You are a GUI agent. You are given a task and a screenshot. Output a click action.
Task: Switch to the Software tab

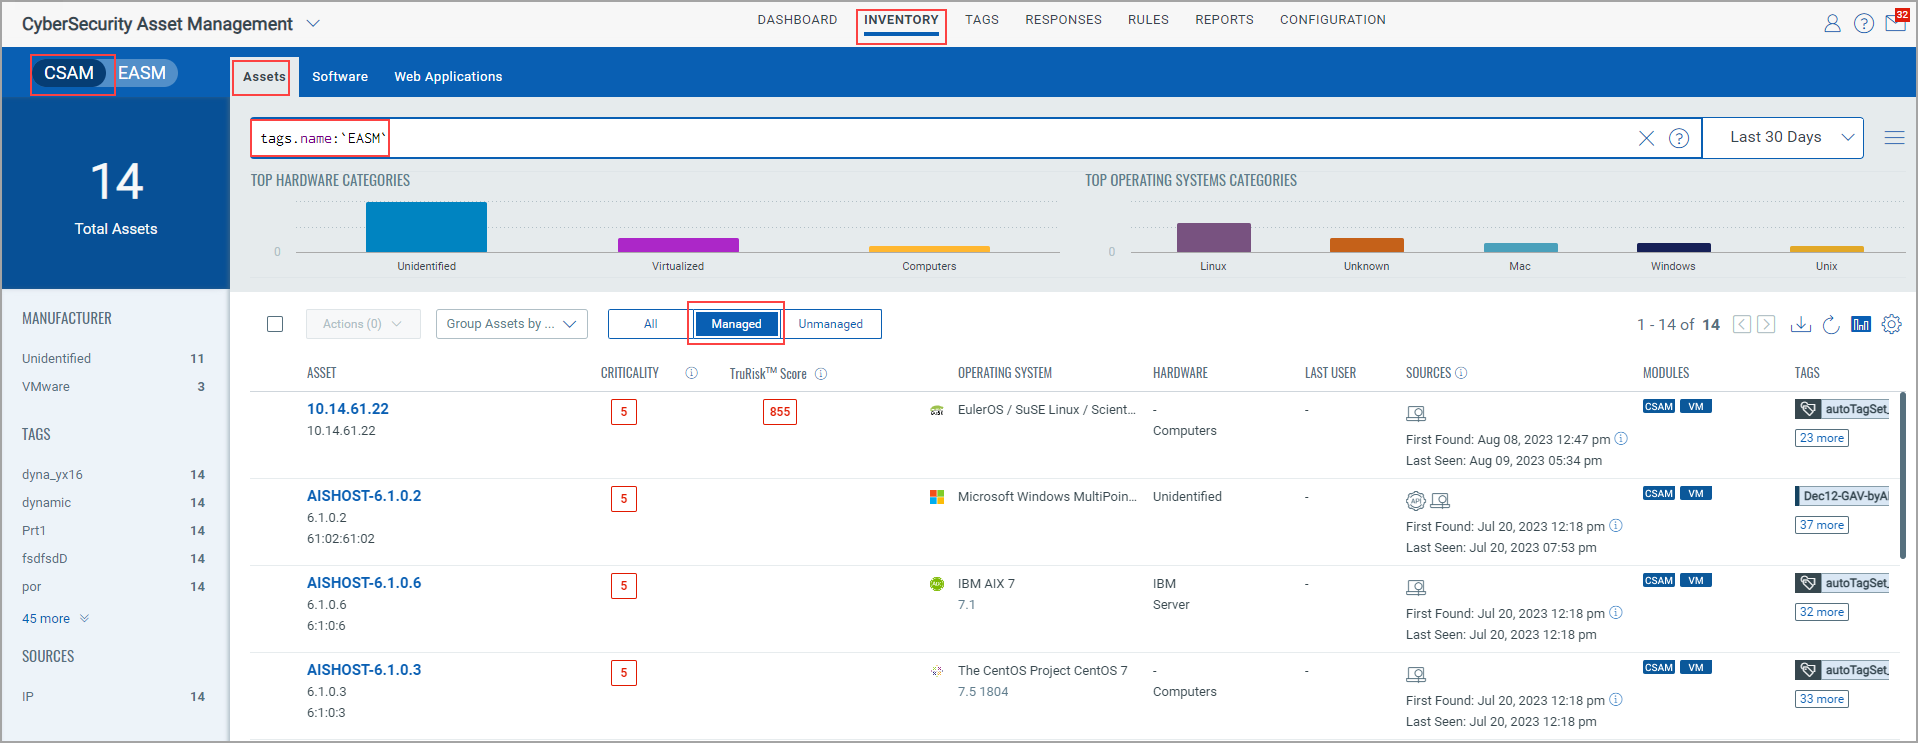tap(340, 77)
